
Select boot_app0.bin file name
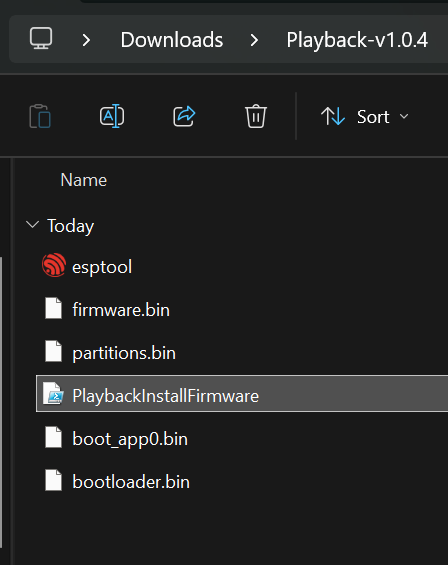click(130, 440)
